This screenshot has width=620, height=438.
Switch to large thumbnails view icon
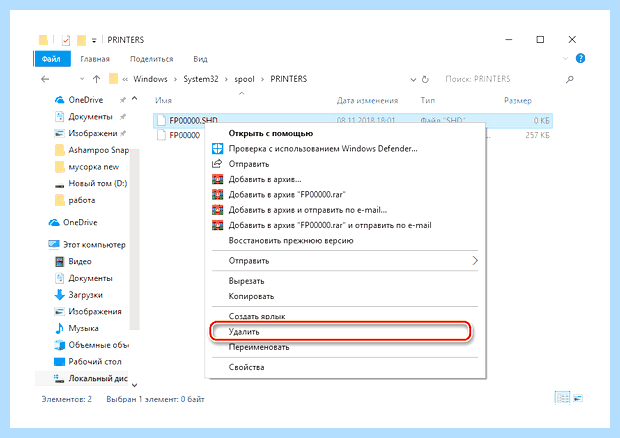click(578, 398)
